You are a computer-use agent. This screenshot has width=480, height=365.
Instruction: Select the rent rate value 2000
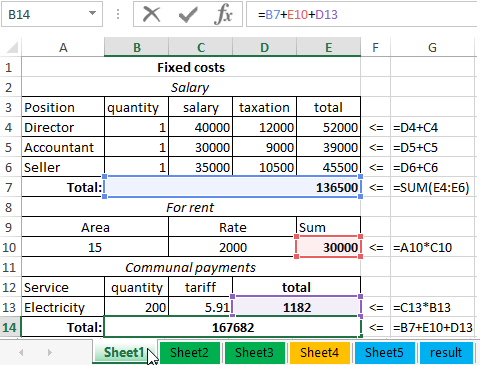point(232,247)
